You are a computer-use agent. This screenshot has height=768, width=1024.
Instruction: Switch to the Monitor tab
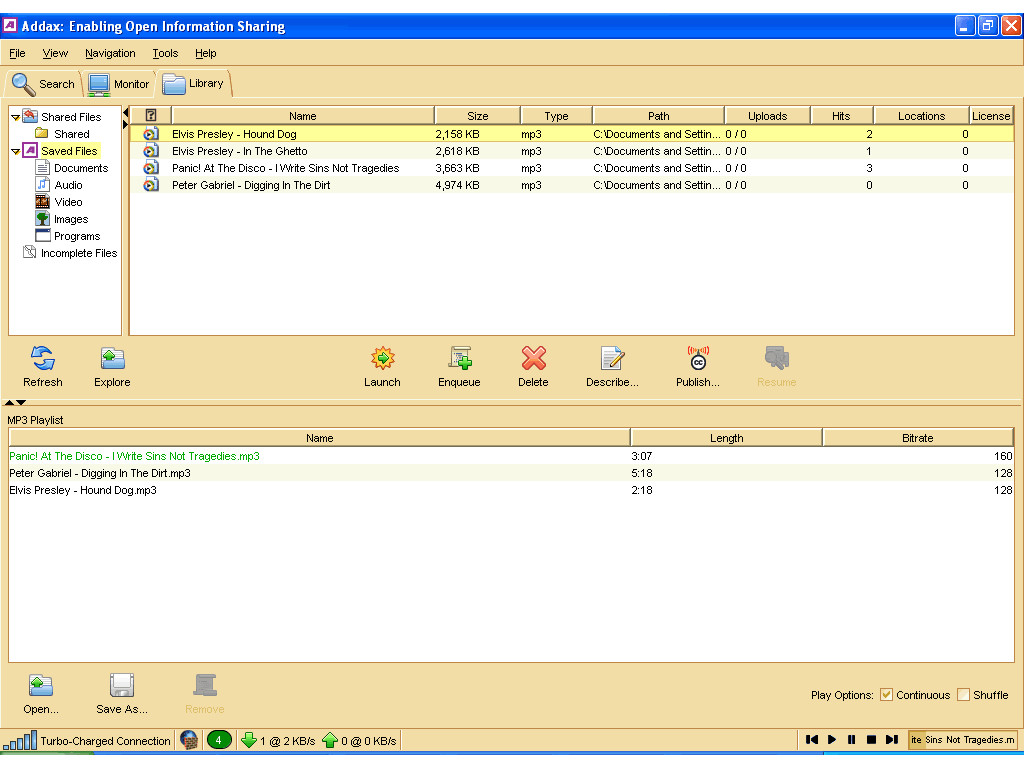(x=119, y=84)
